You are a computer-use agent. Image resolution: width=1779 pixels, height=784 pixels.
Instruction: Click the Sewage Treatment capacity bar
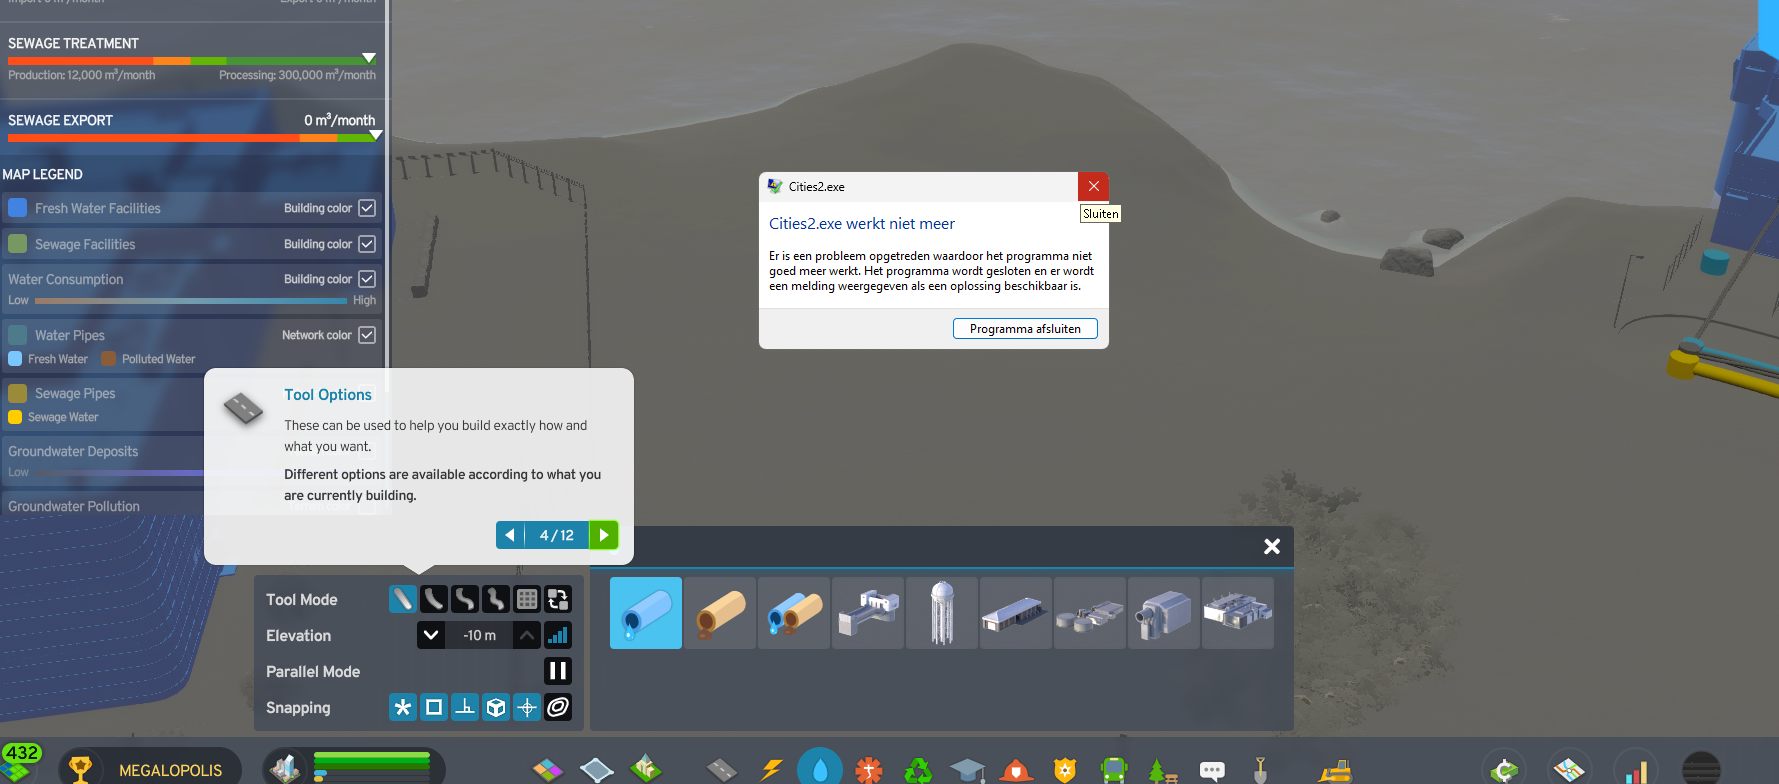[x=190, y=60]
